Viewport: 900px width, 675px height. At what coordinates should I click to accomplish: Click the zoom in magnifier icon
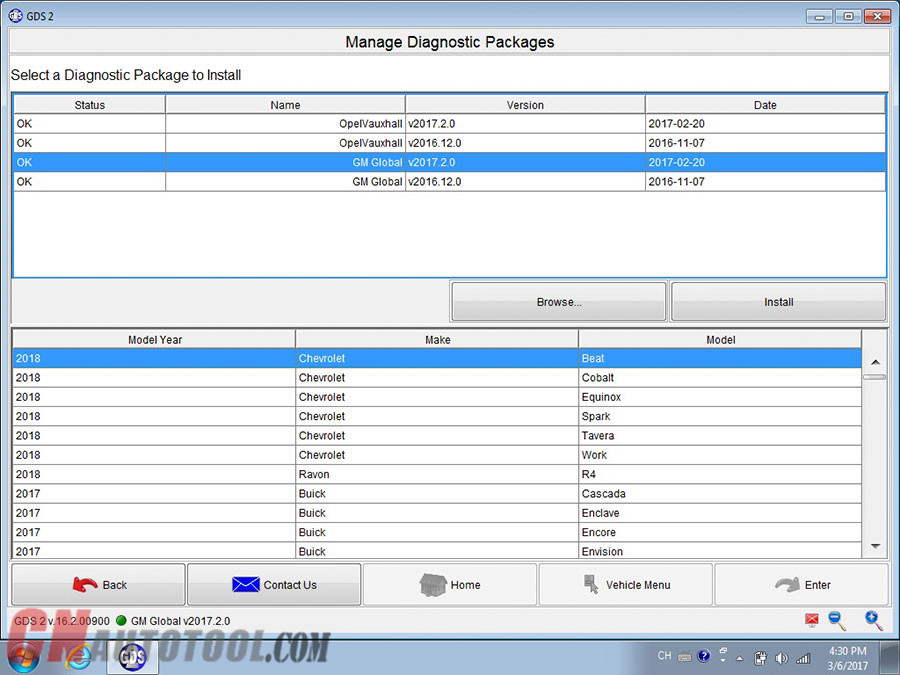click(874, 620)
